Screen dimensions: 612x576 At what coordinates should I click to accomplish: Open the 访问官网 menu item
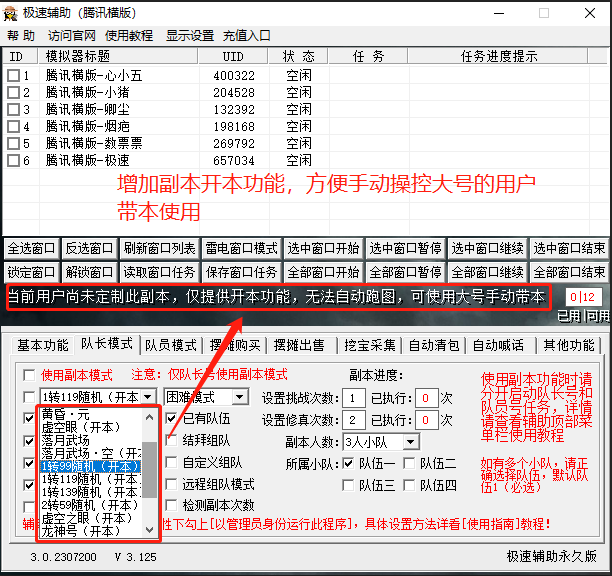[72, 36]
